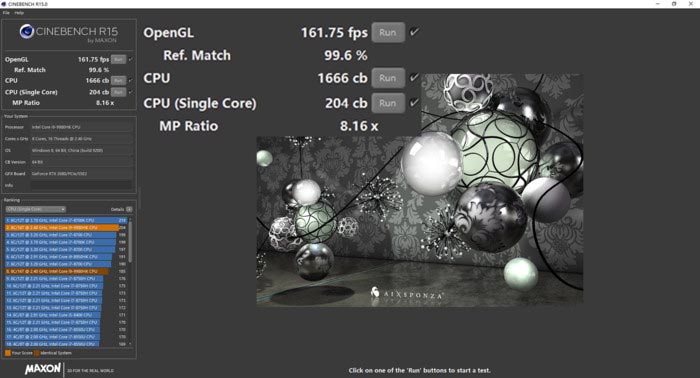700x378 pixels.
Task: Select ranking row 15 in the list
Action: tap(66, 322)
